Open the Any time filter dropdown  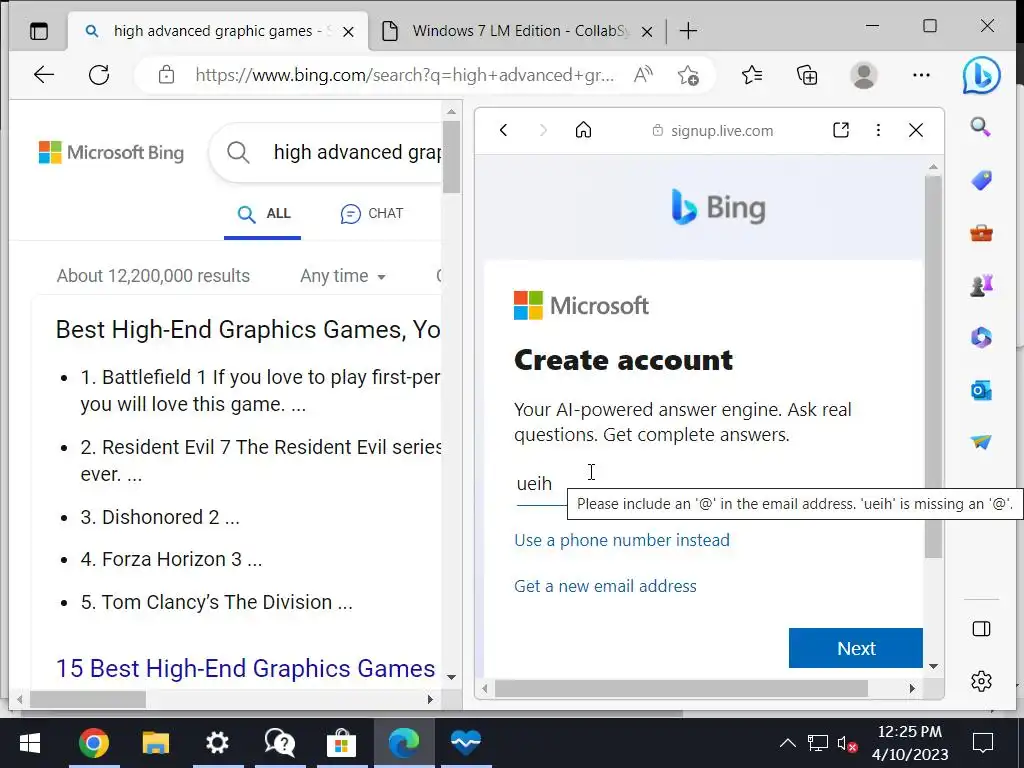click(342, 276)
